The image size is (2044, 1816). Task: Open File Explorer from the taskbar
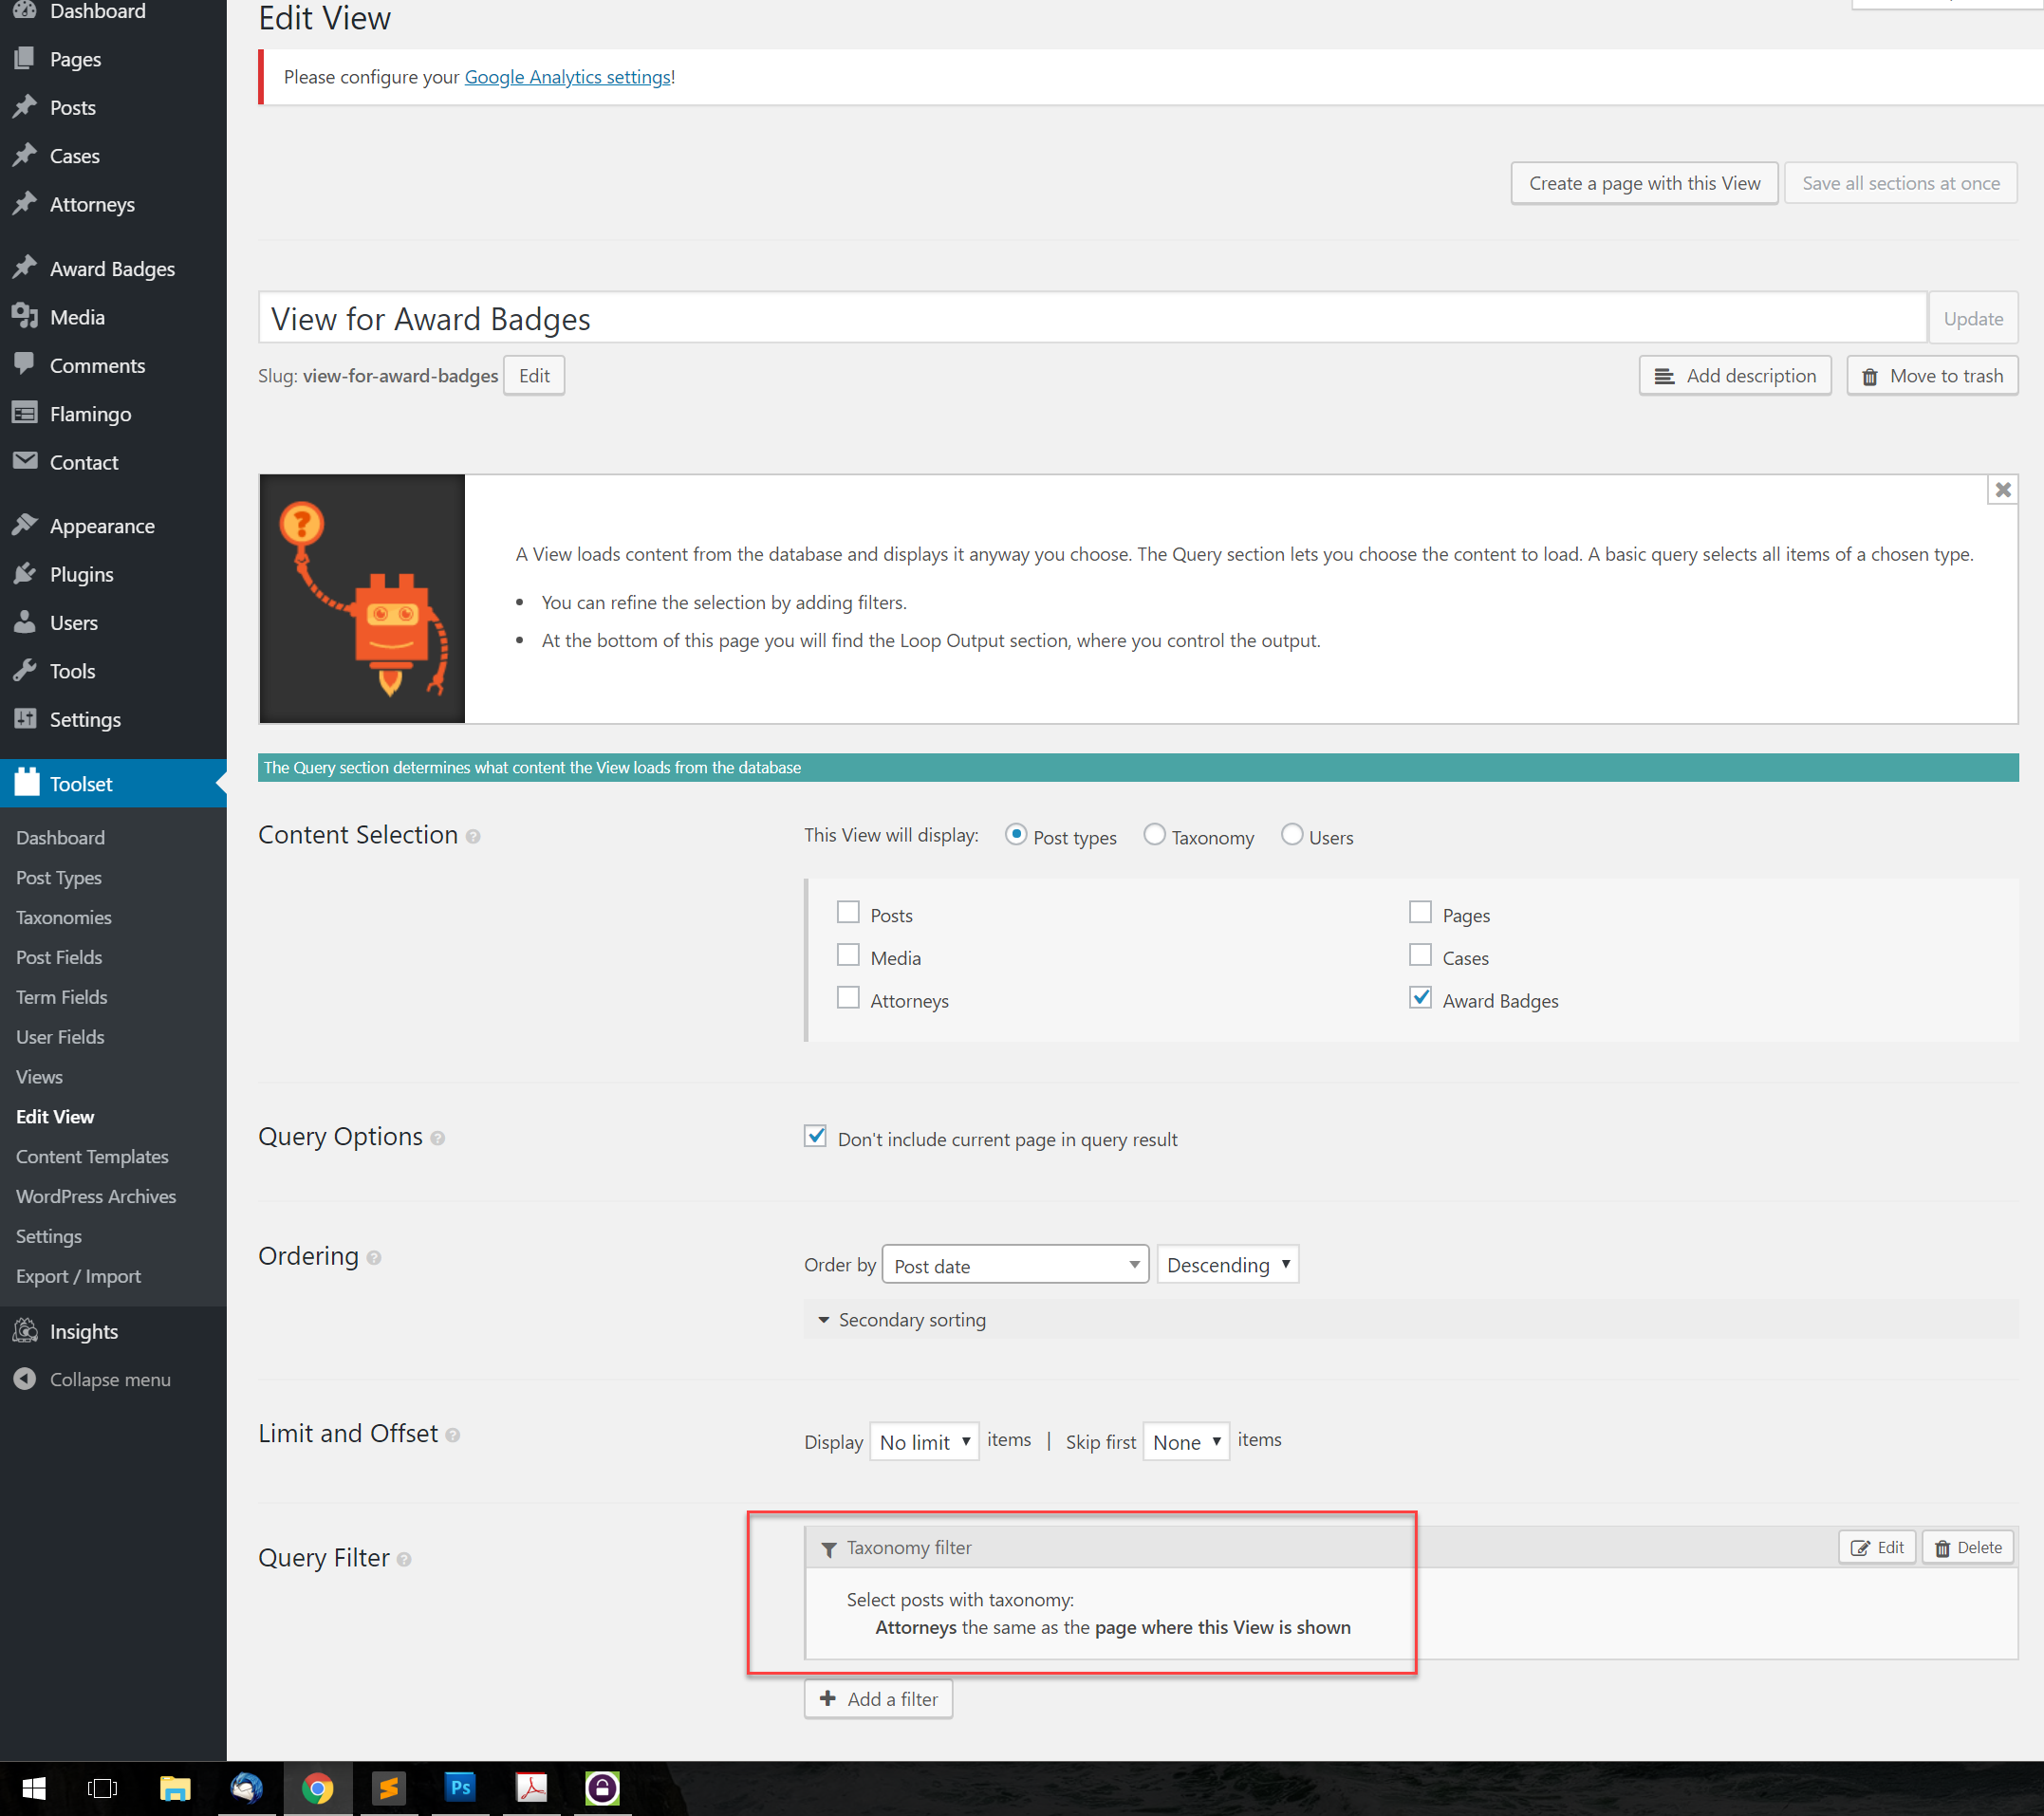click(175, 1788)
